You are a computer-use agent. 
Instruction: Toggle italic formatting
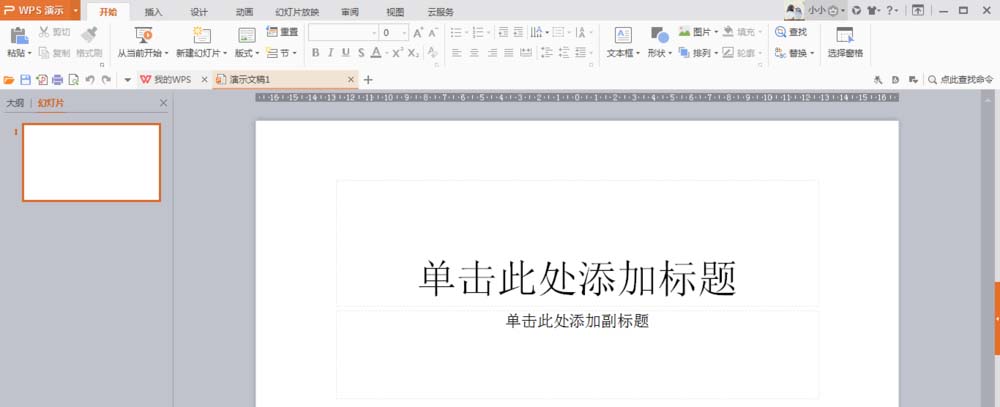pos(331,52)
